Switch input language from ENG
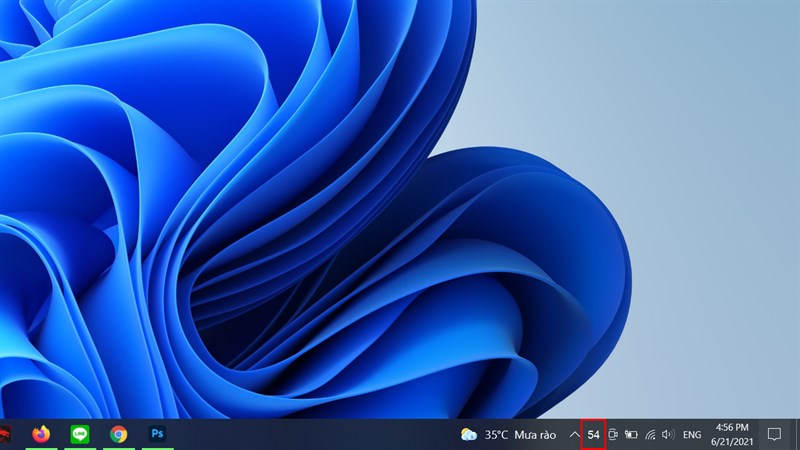This screenshot has width=800, height=450. [x=692, y=435]
